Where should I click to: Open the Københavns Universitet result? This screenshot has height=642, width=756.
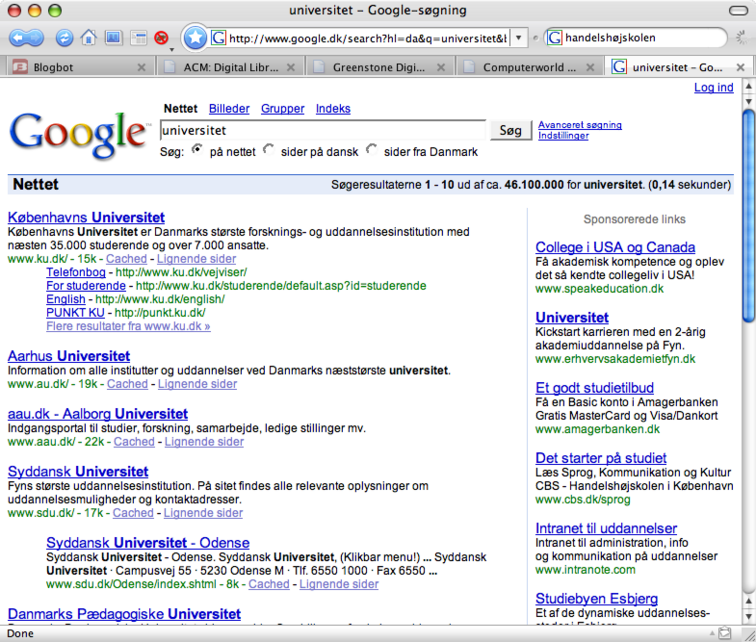pyautogui.click(x=86, y=217)
